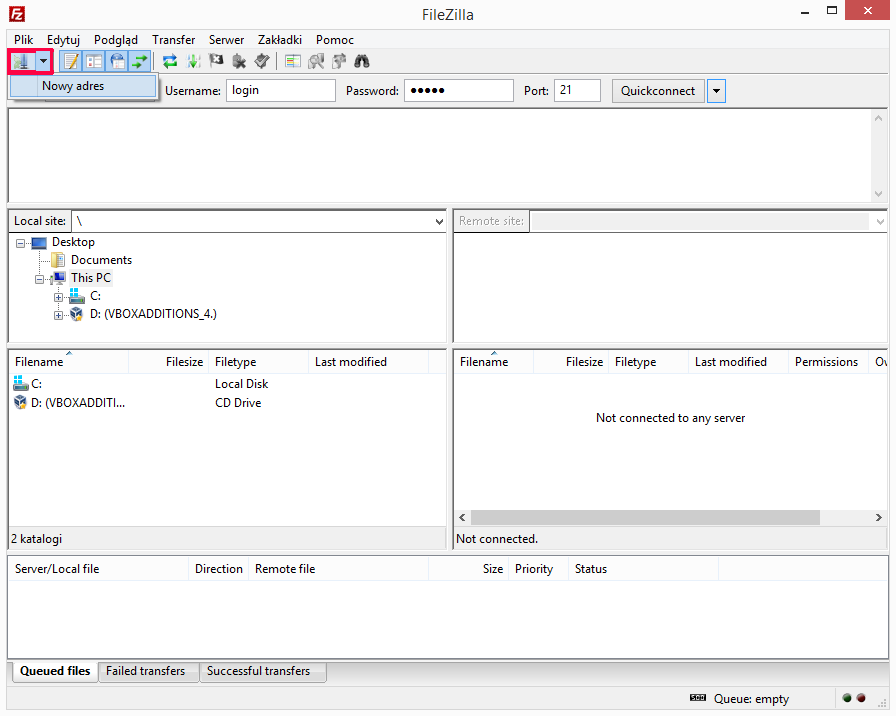Select C: Local Disk row in file list

pos(227,384)
